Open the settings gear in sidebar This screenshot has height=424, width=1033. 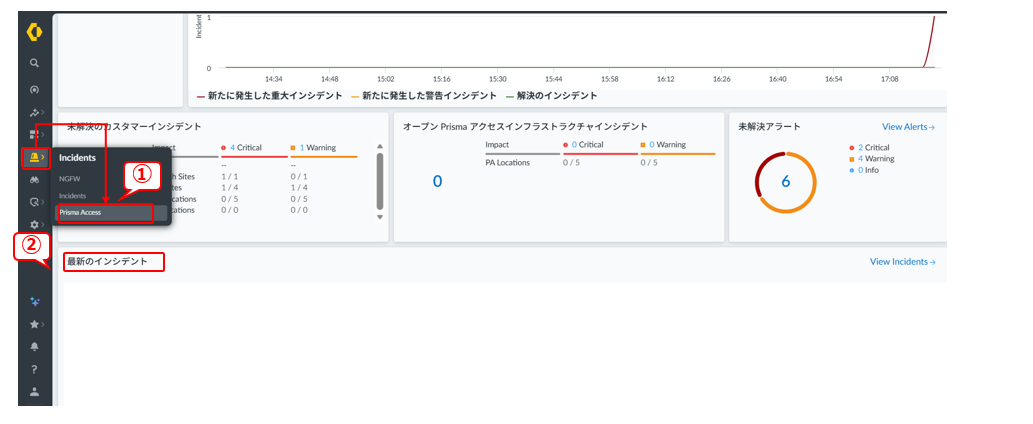coord(34,225)
